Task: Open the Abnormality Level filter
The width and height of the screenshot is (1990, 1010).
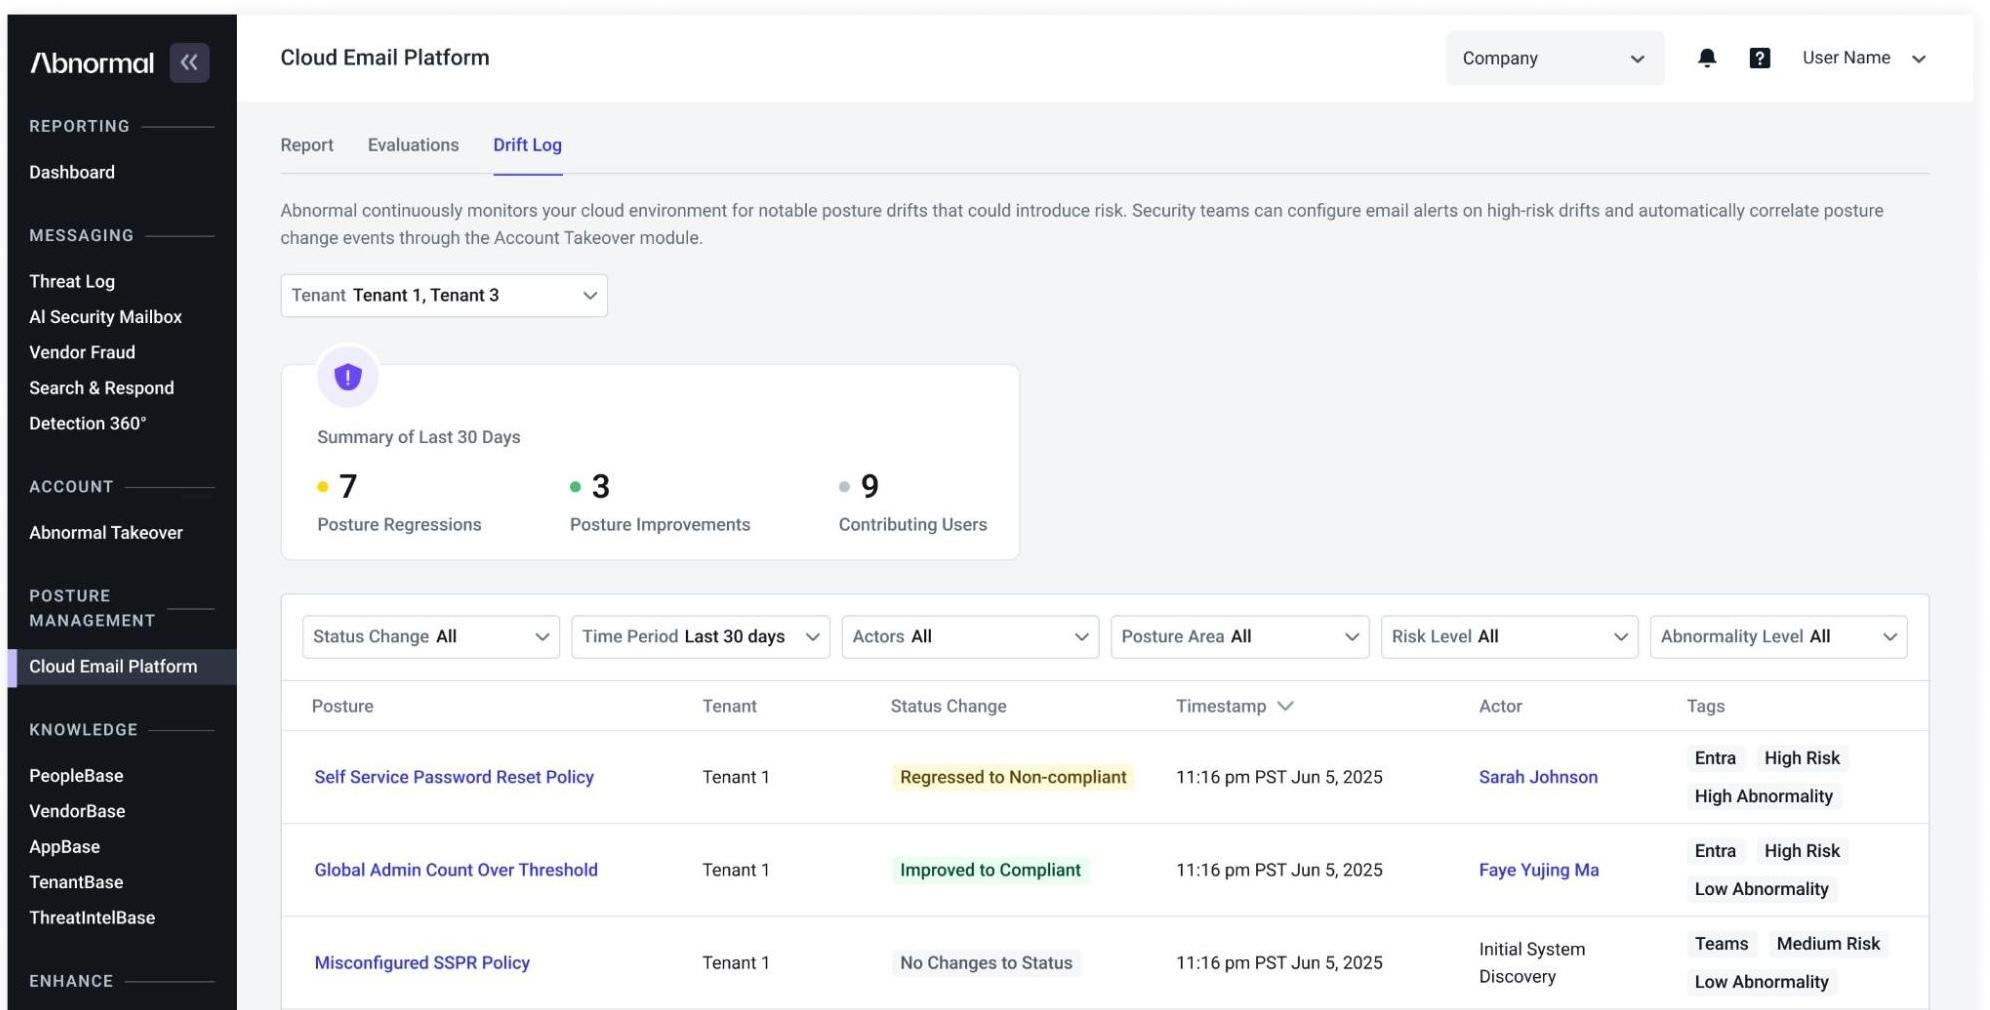Action: coord(1778,637)
